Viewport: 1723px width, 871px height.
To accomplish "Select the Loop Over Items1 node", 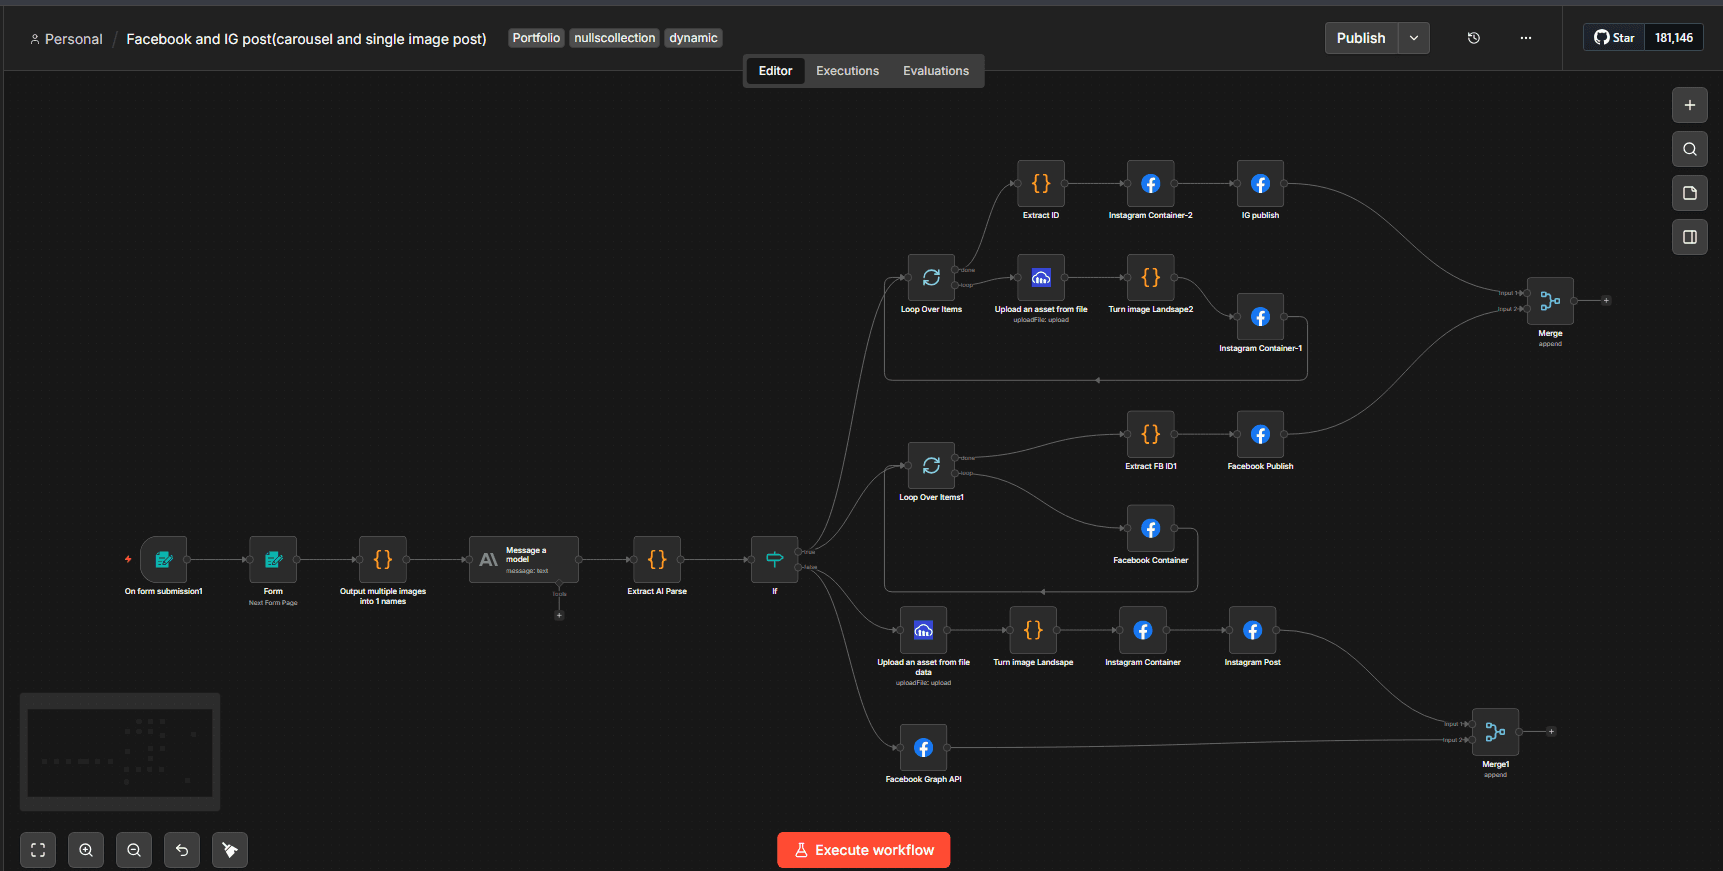I will [931, 466].
